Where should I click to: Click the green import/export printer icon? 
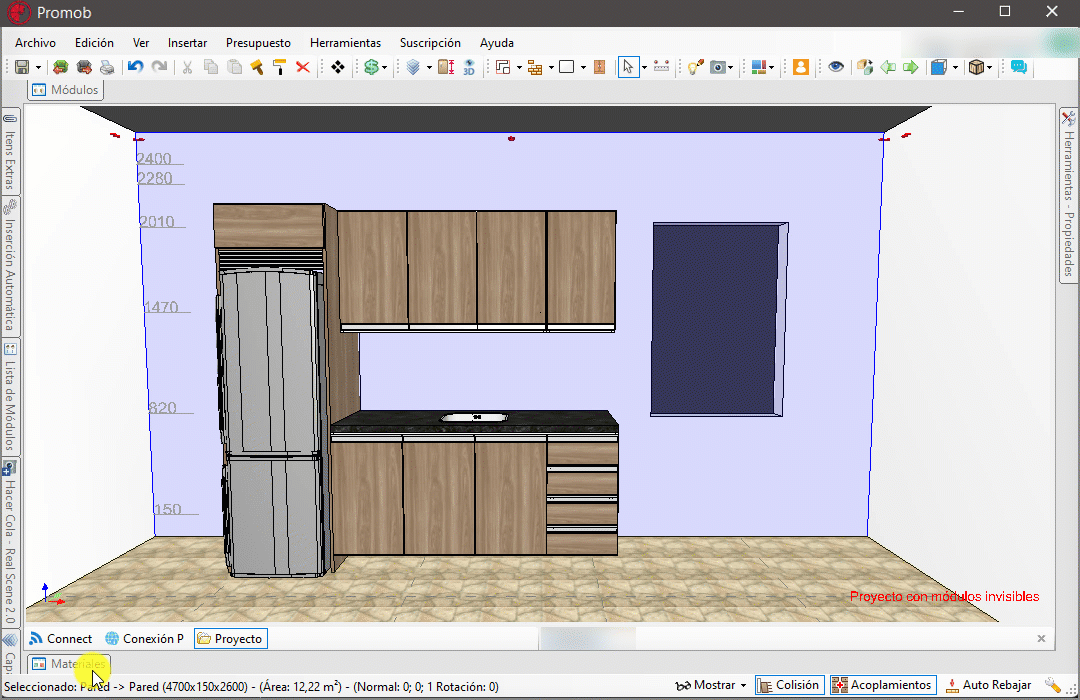(61, 67)
